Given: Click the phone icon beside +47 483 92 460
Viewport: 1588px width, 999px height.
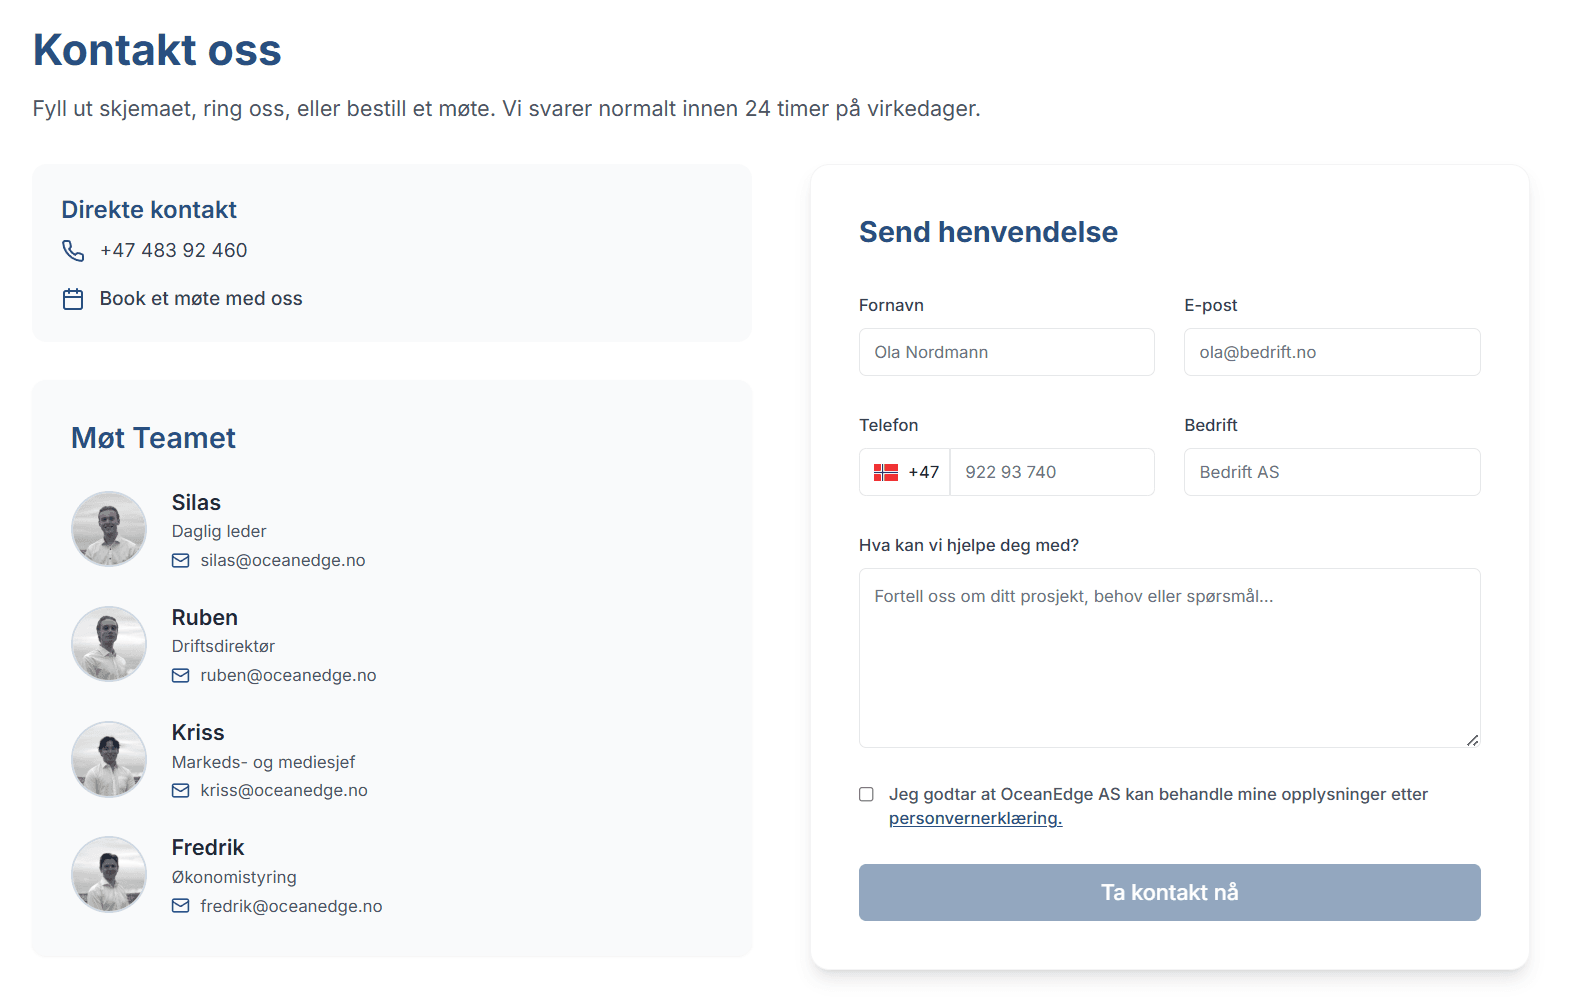Looking at the screenshot, I should pyautogui.click(x=73, y=250).
